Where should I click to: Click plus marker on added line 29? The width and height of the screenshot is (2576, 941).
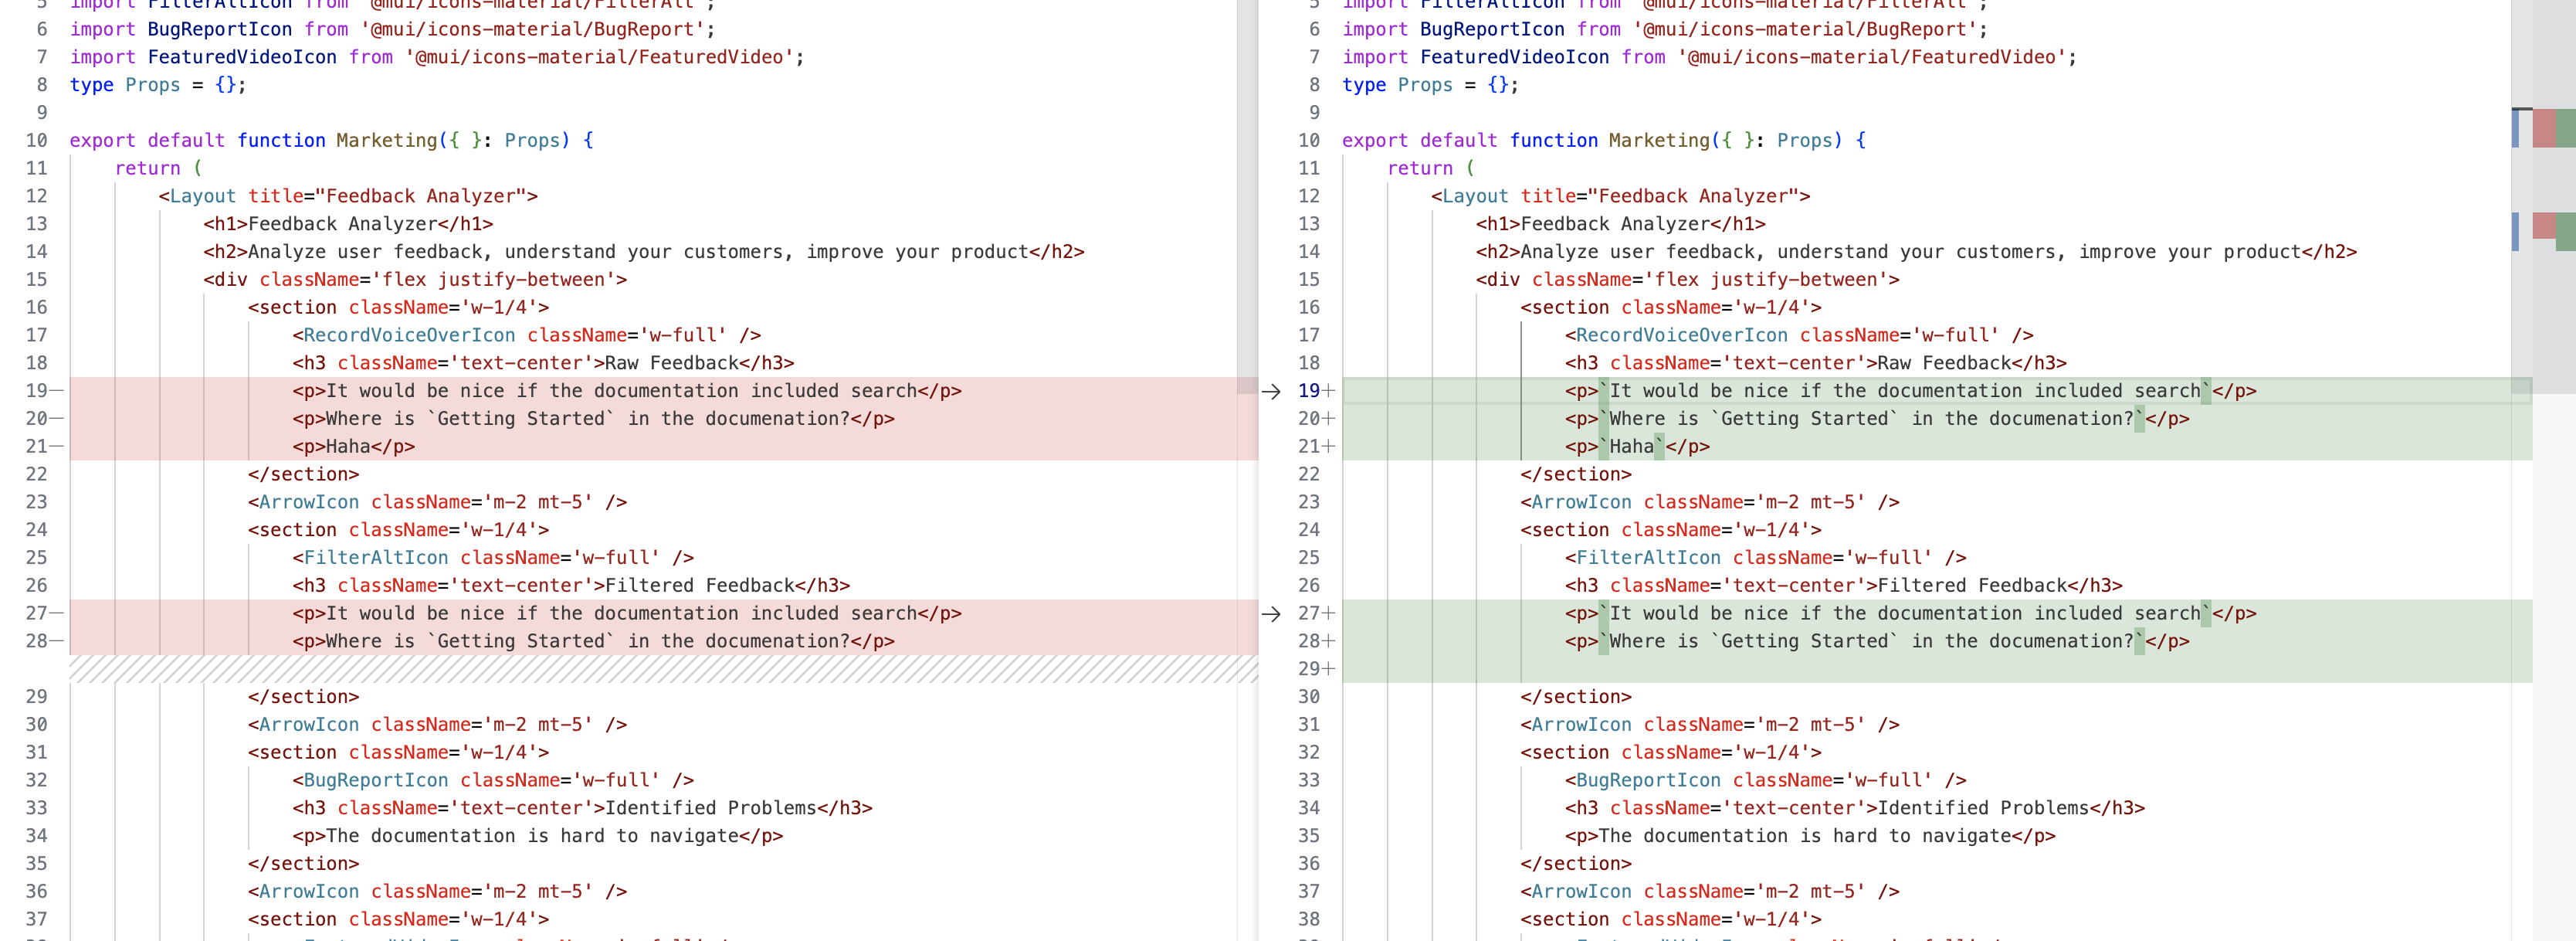pyautogui.click(x=1329, y=669)
